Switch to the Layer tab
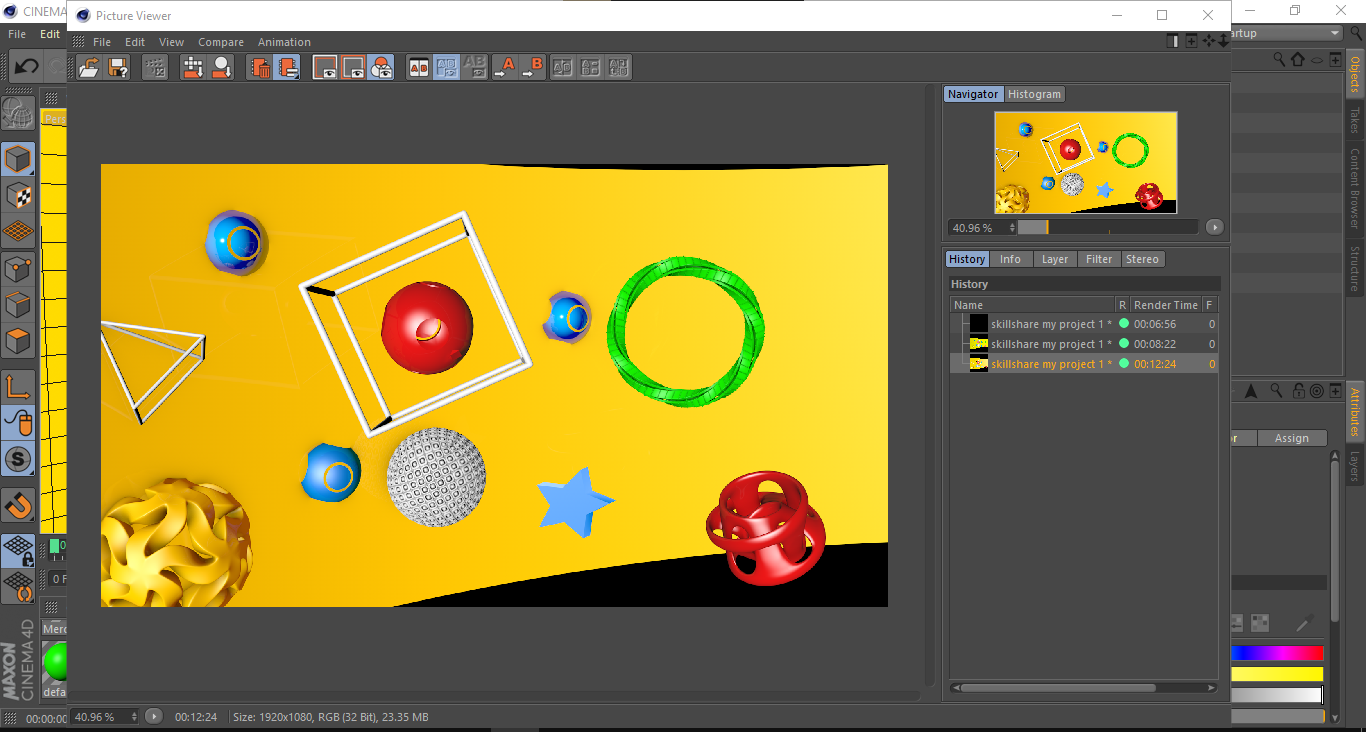1366x732 pixels. tap(1055, 259)
